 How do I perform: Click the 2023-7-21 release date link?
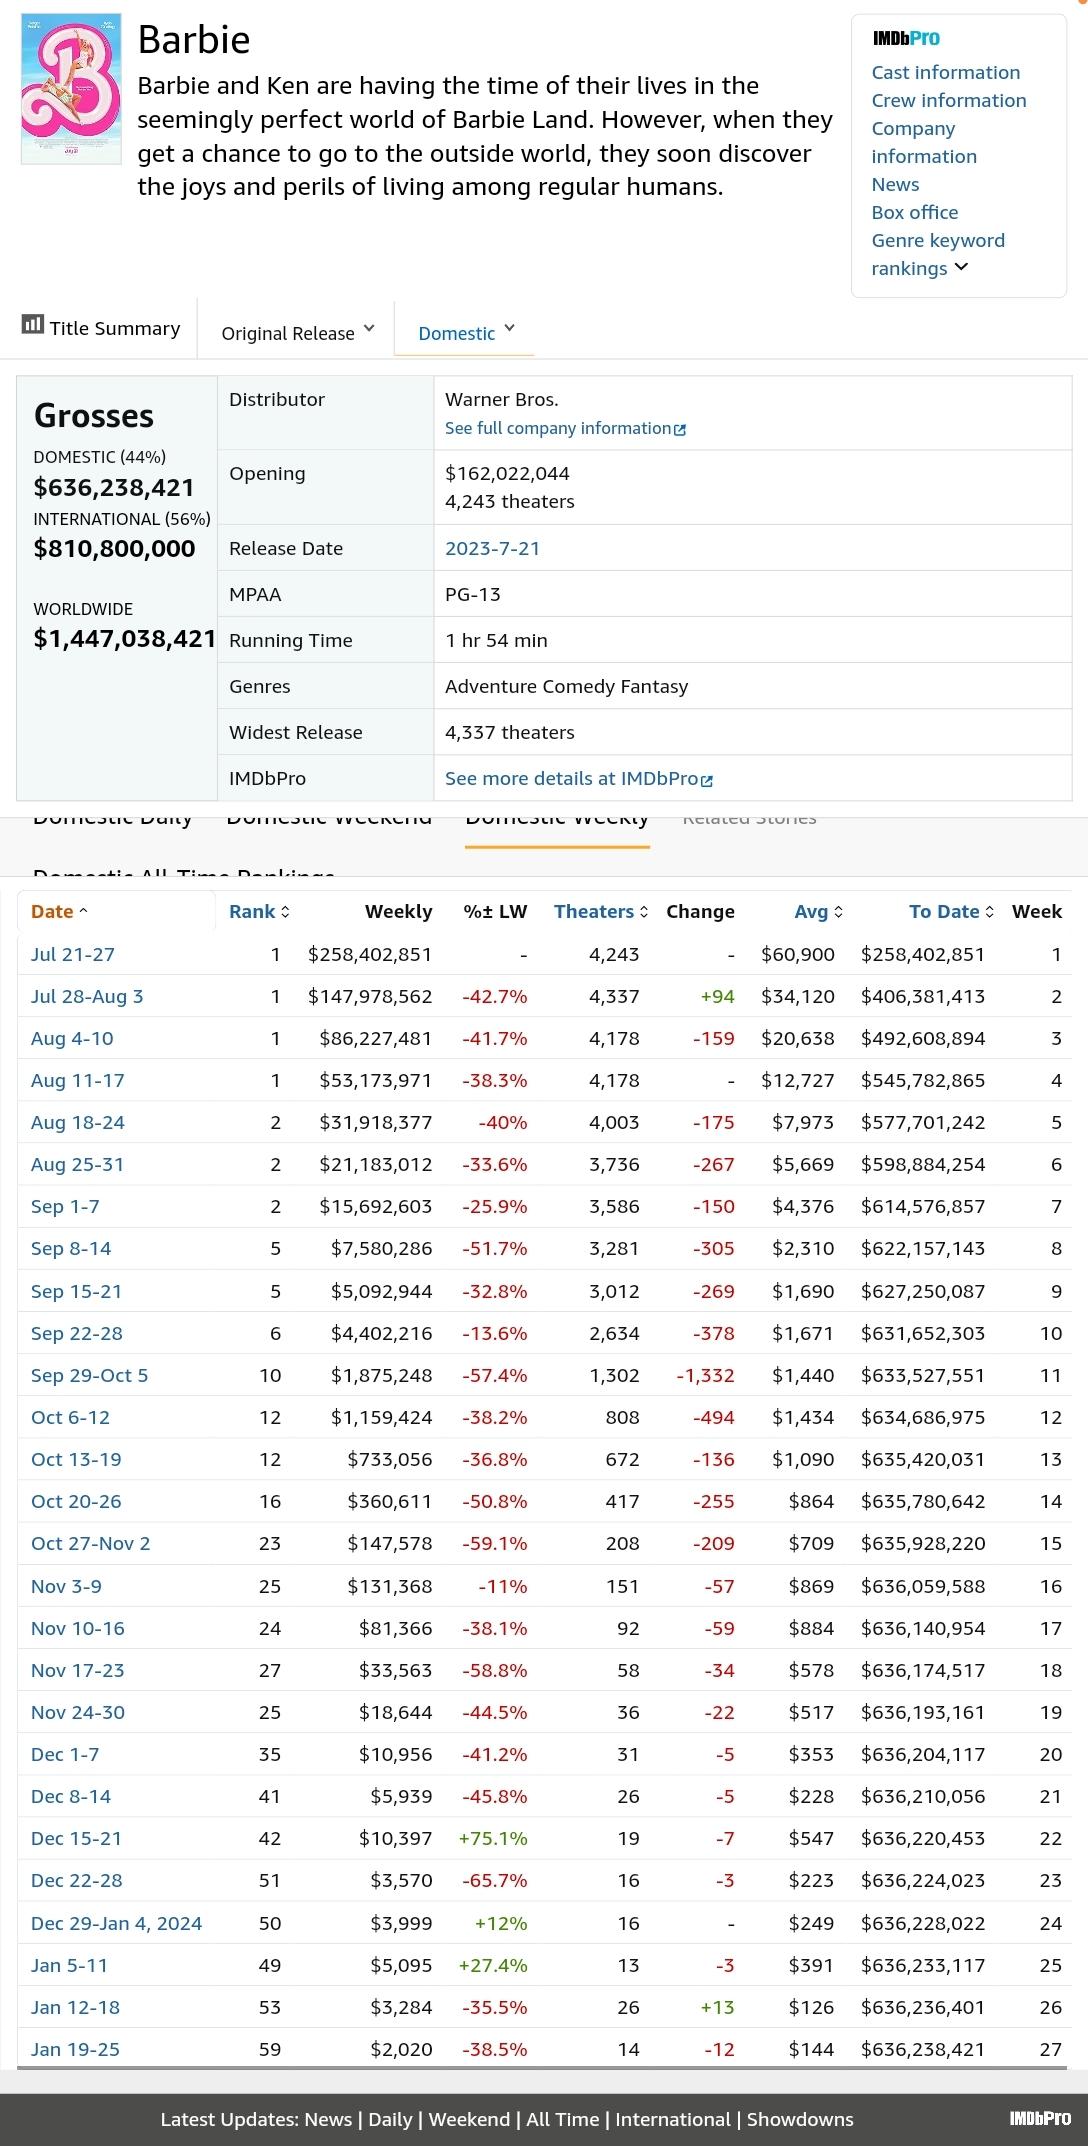coord(492,548)
